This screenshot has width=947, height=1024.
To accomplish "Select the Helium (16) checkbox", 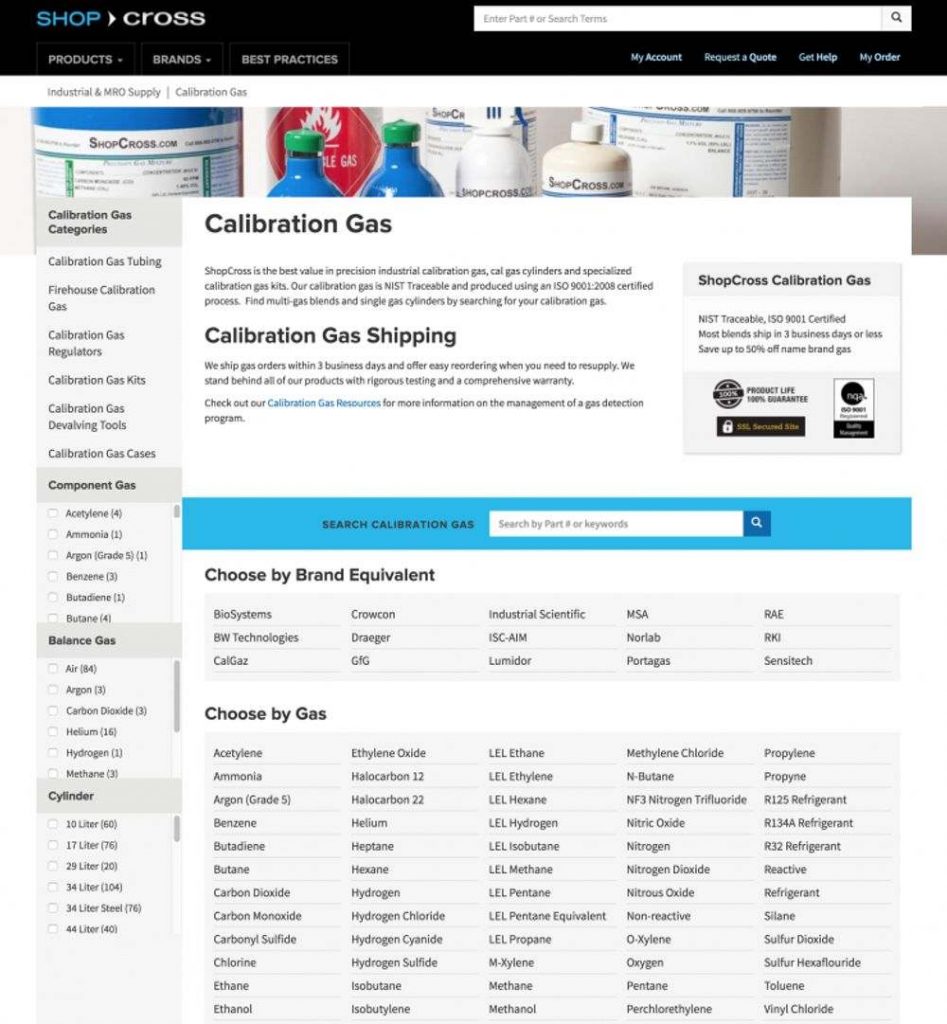I will (53, 731).
